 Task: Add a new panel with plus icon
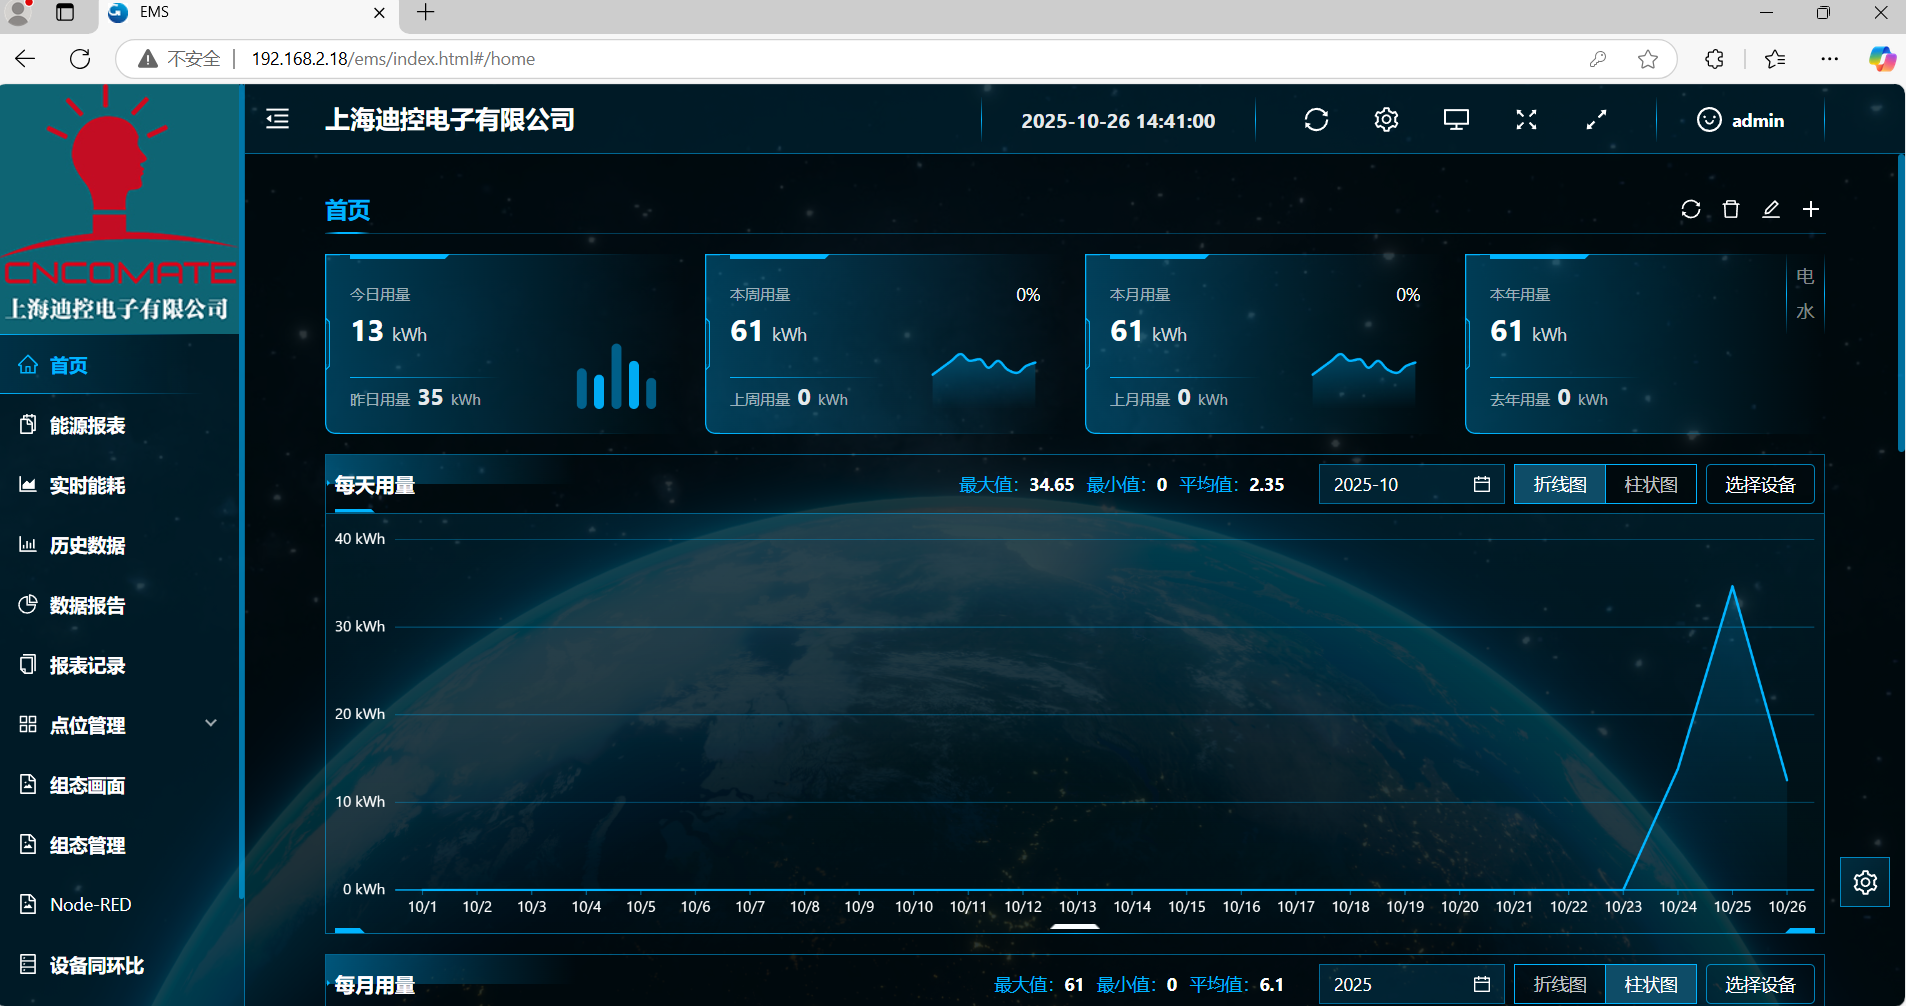pos(1811,209)
